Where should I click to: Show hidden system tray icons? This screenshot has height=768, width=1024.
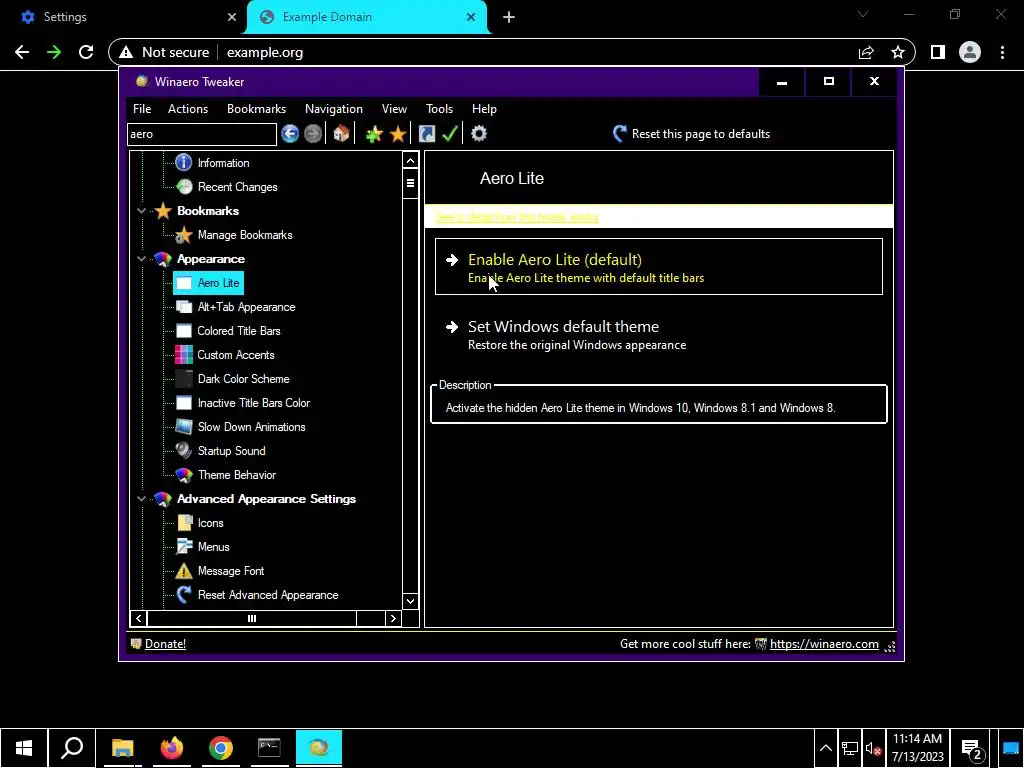tap(825, 748)
